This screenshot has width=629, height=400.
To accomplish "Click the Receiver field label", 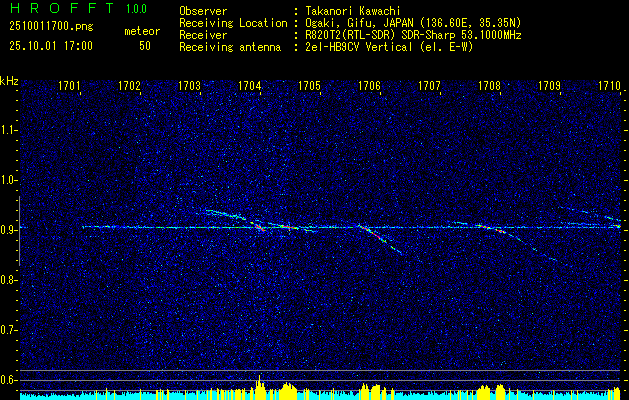I will [x=203, y=35].
